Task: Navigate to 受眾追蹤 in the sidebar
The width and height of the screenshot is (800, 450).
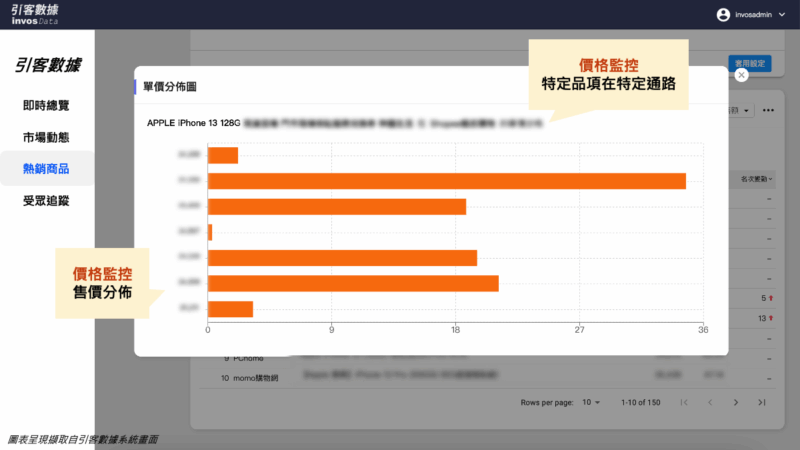Action: point(46,201)
